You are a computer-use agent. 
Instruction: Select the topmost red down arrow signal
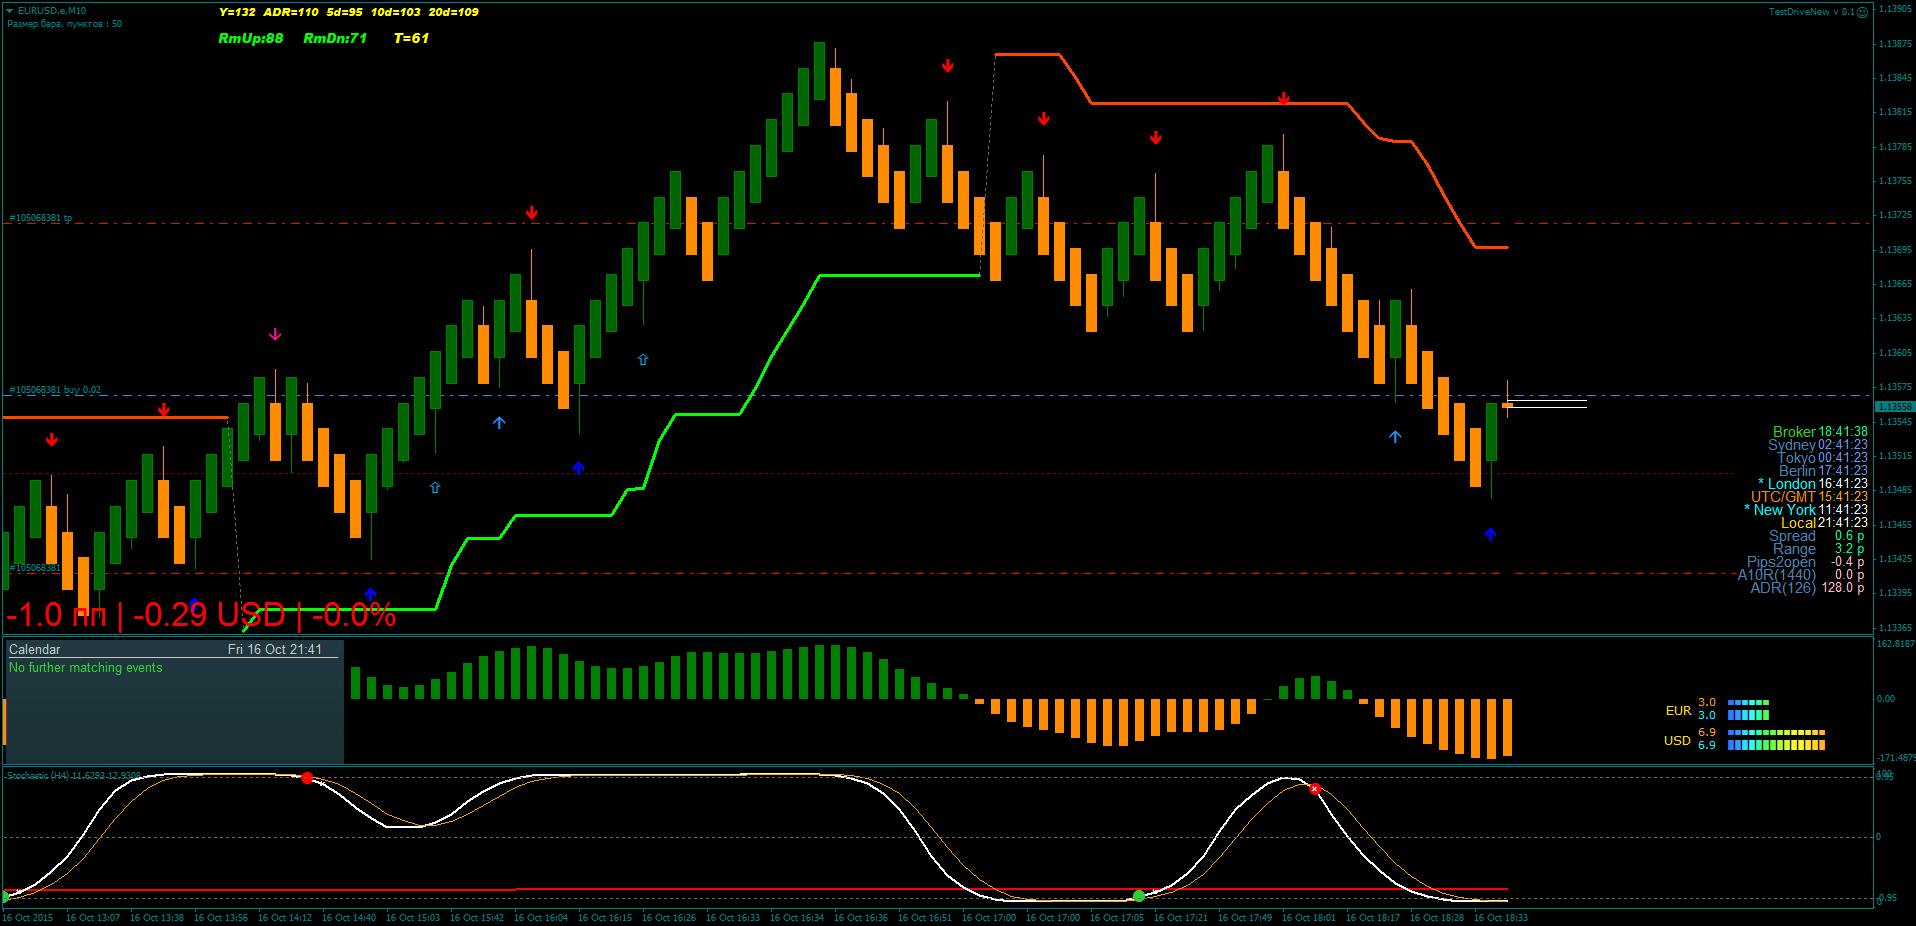[x=947, y=66]
